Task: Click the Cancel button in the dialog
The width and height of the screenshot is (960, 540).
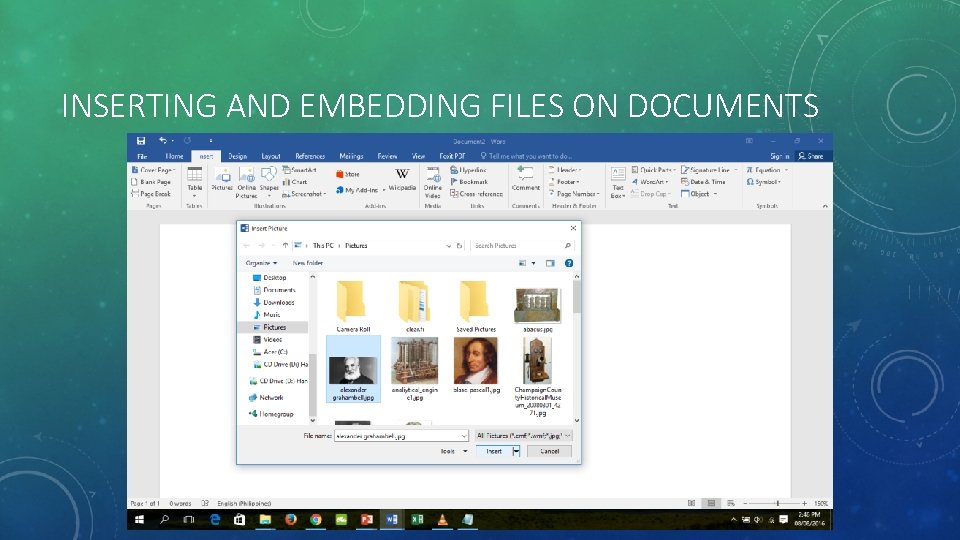Action: pyautogui.click(x=549, y=451)
